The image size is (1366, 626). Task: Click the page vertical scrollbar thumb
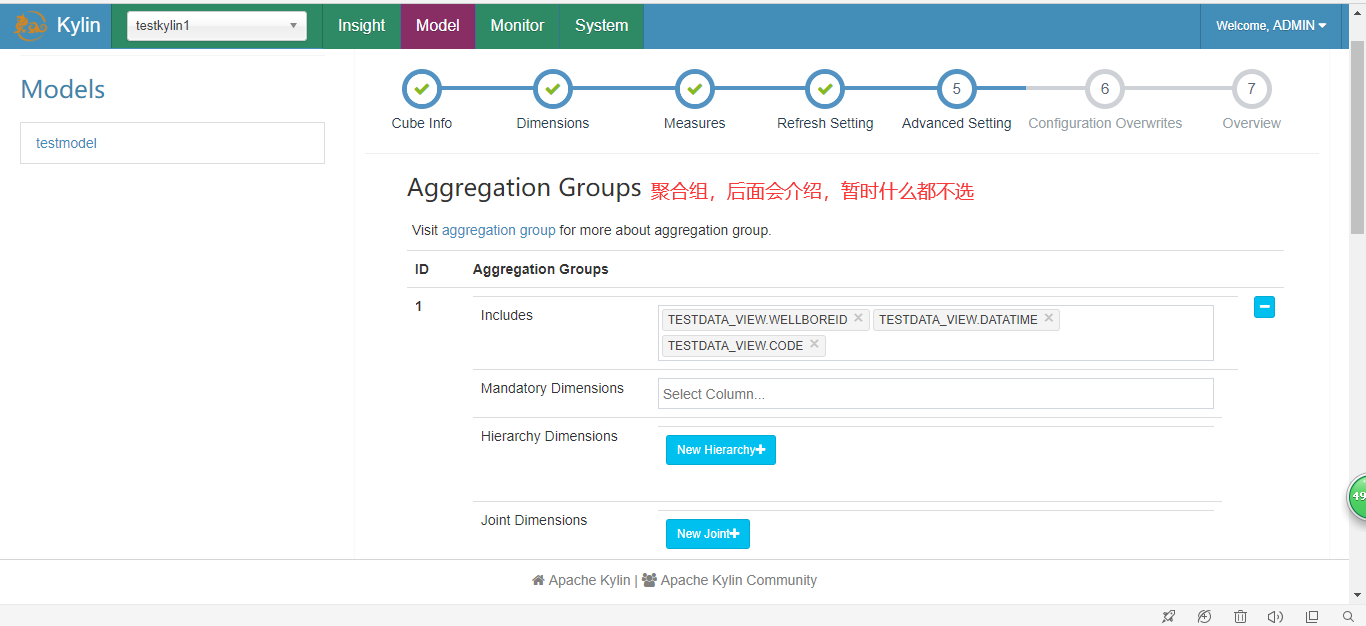coord(1357,138)
